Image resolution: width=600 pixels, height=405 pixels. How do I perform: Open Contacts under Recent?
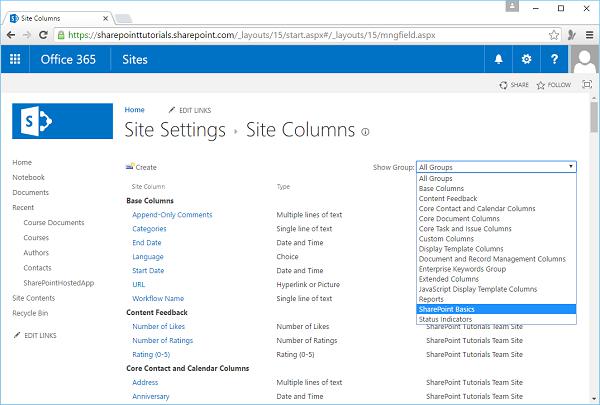pos(37,268)
